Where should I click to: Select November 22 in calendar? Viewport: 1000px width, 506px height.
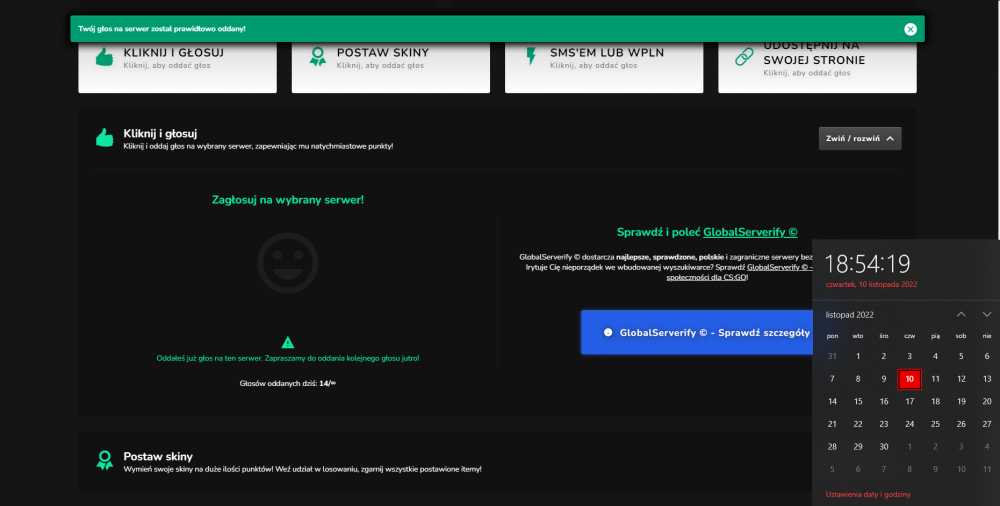coord(858,424)
